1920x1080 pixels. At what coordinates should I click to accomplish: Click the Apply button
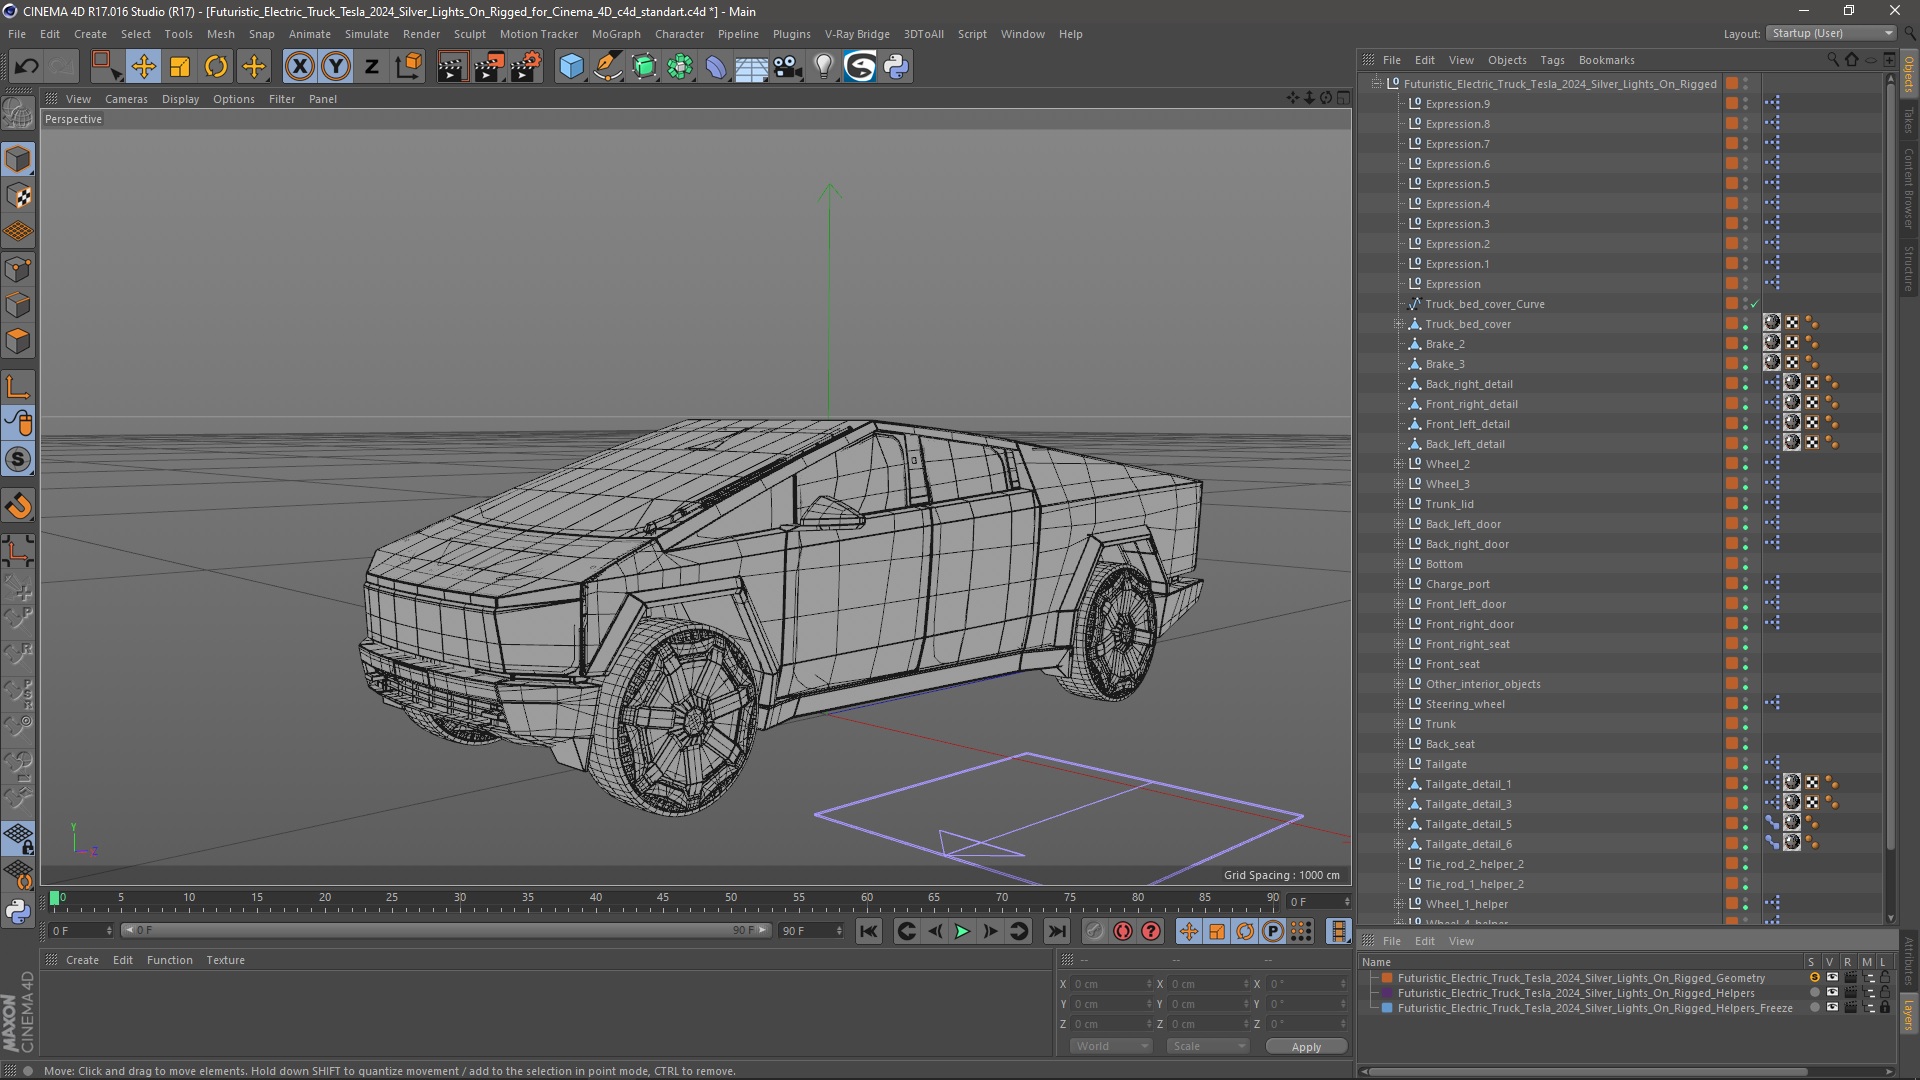coord(1306,1047)
